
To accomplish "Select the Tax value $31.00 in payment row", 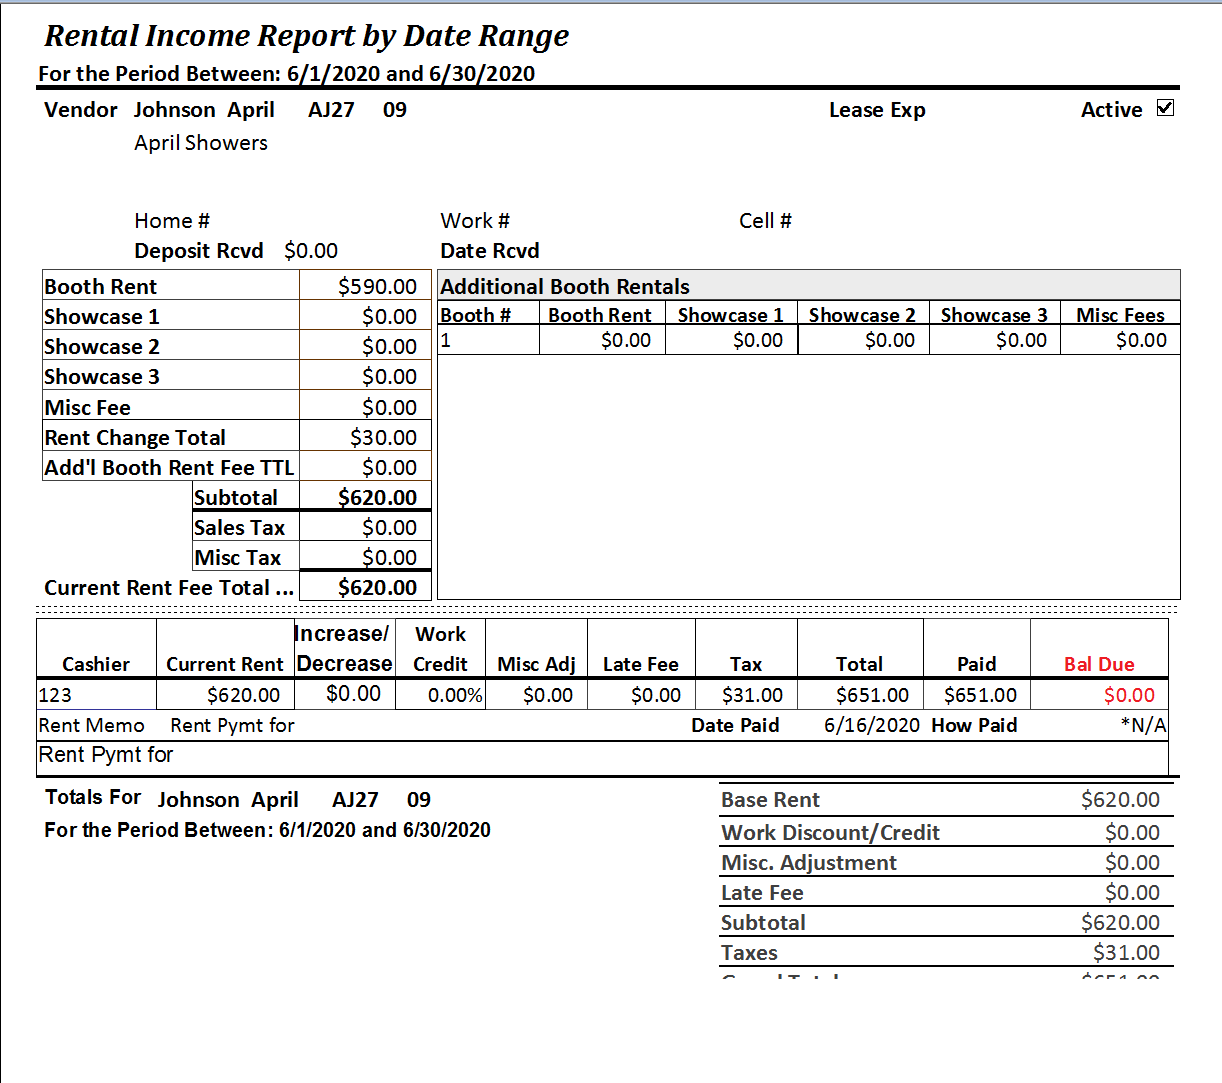I will 752,695.
